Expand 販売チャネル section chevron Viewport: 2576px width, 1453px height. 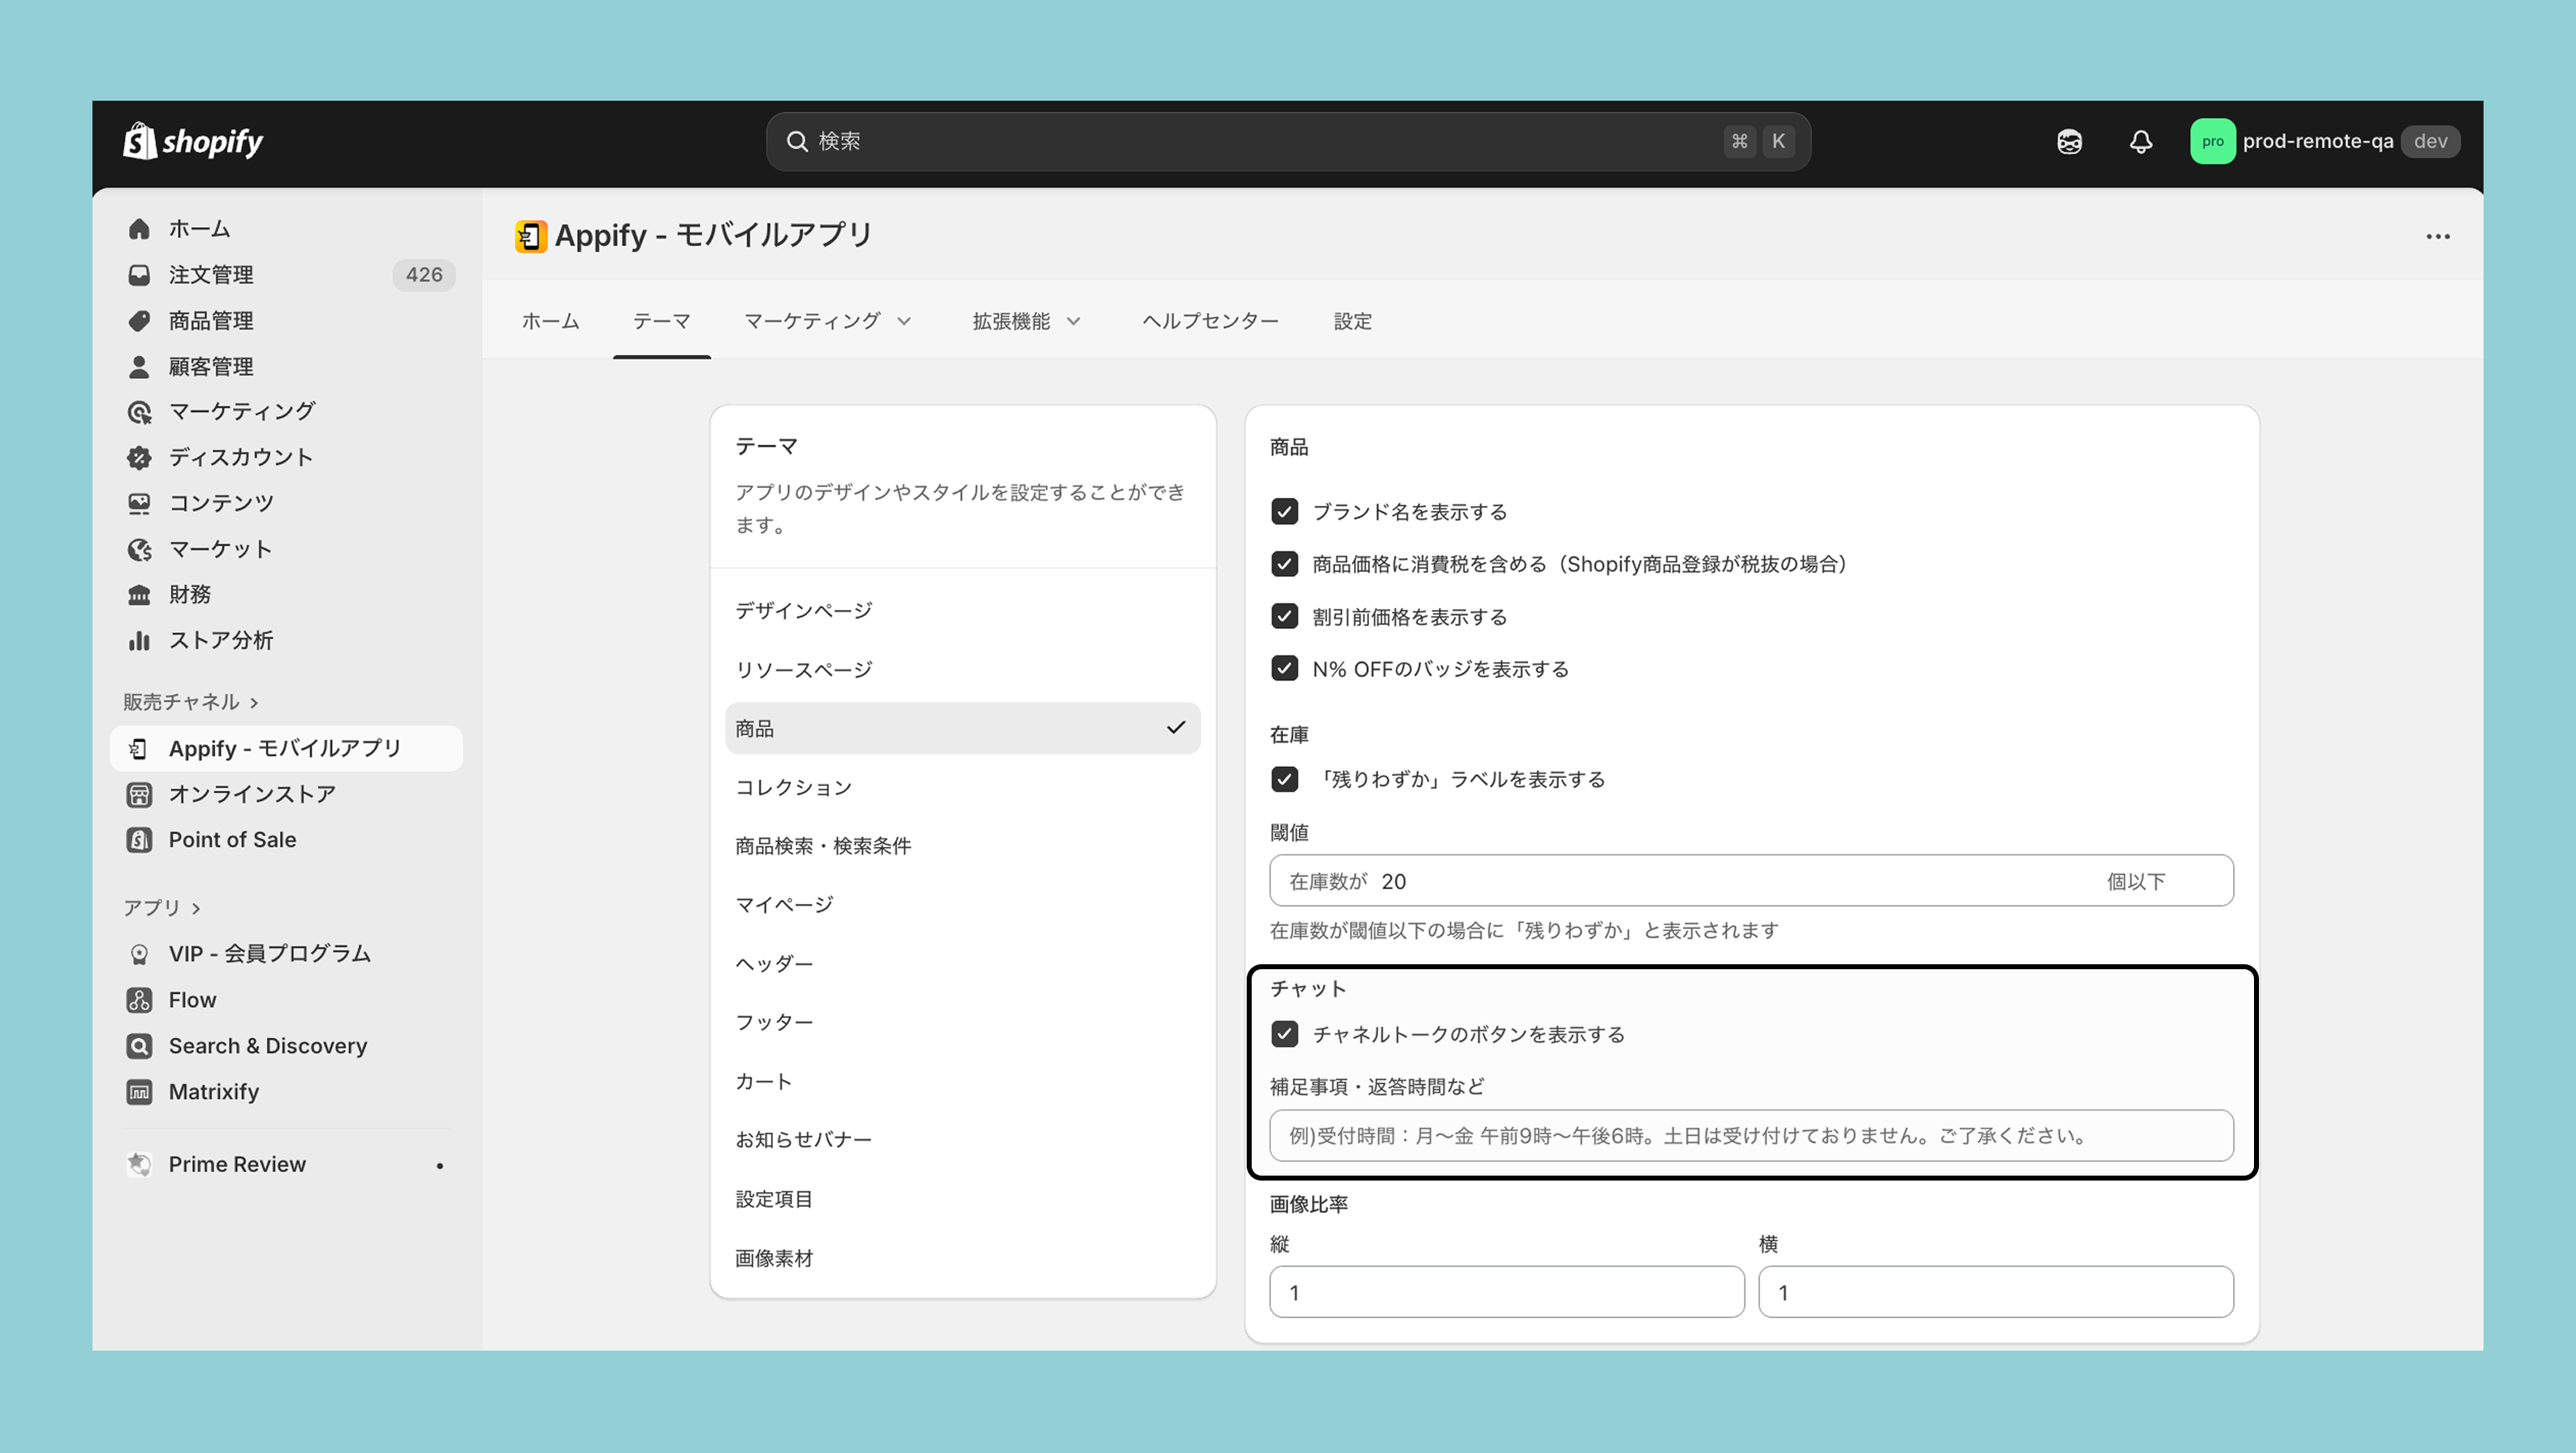254,703
